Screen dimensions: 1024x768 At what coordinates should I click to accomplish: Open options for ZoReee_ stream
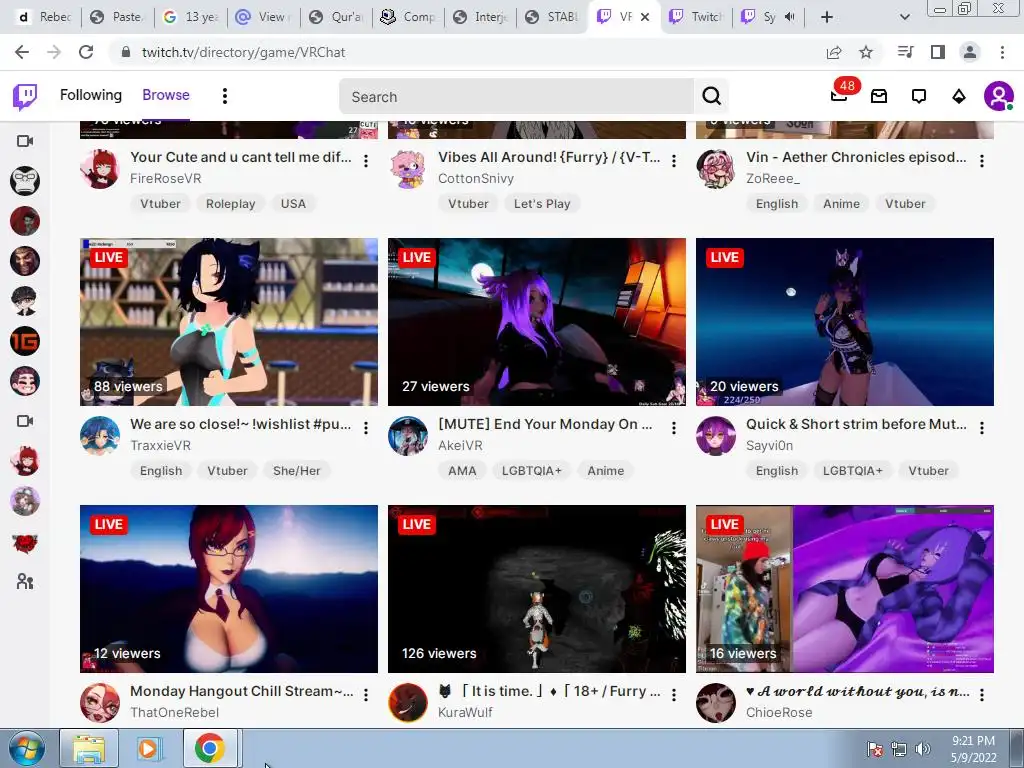coord(982,161)
